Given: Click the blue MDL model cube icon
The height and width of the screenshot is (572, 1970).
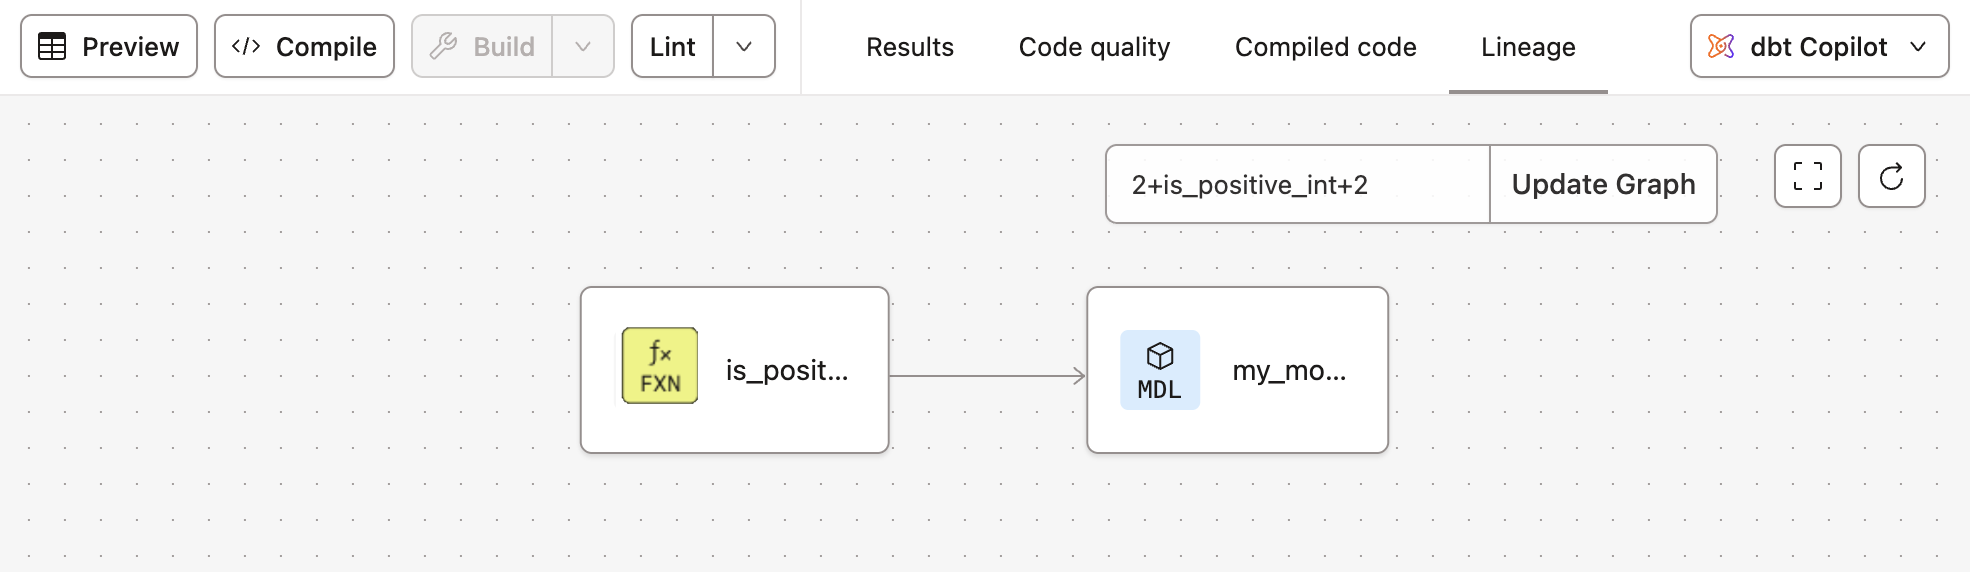Looking at the screenshot, I should click(1160, 370).
